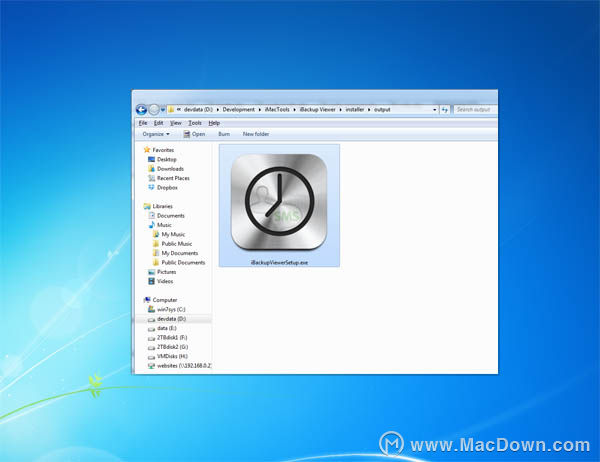Open win7sys (C:) drive
Screen dimensions: 600x462
[171, 309]
